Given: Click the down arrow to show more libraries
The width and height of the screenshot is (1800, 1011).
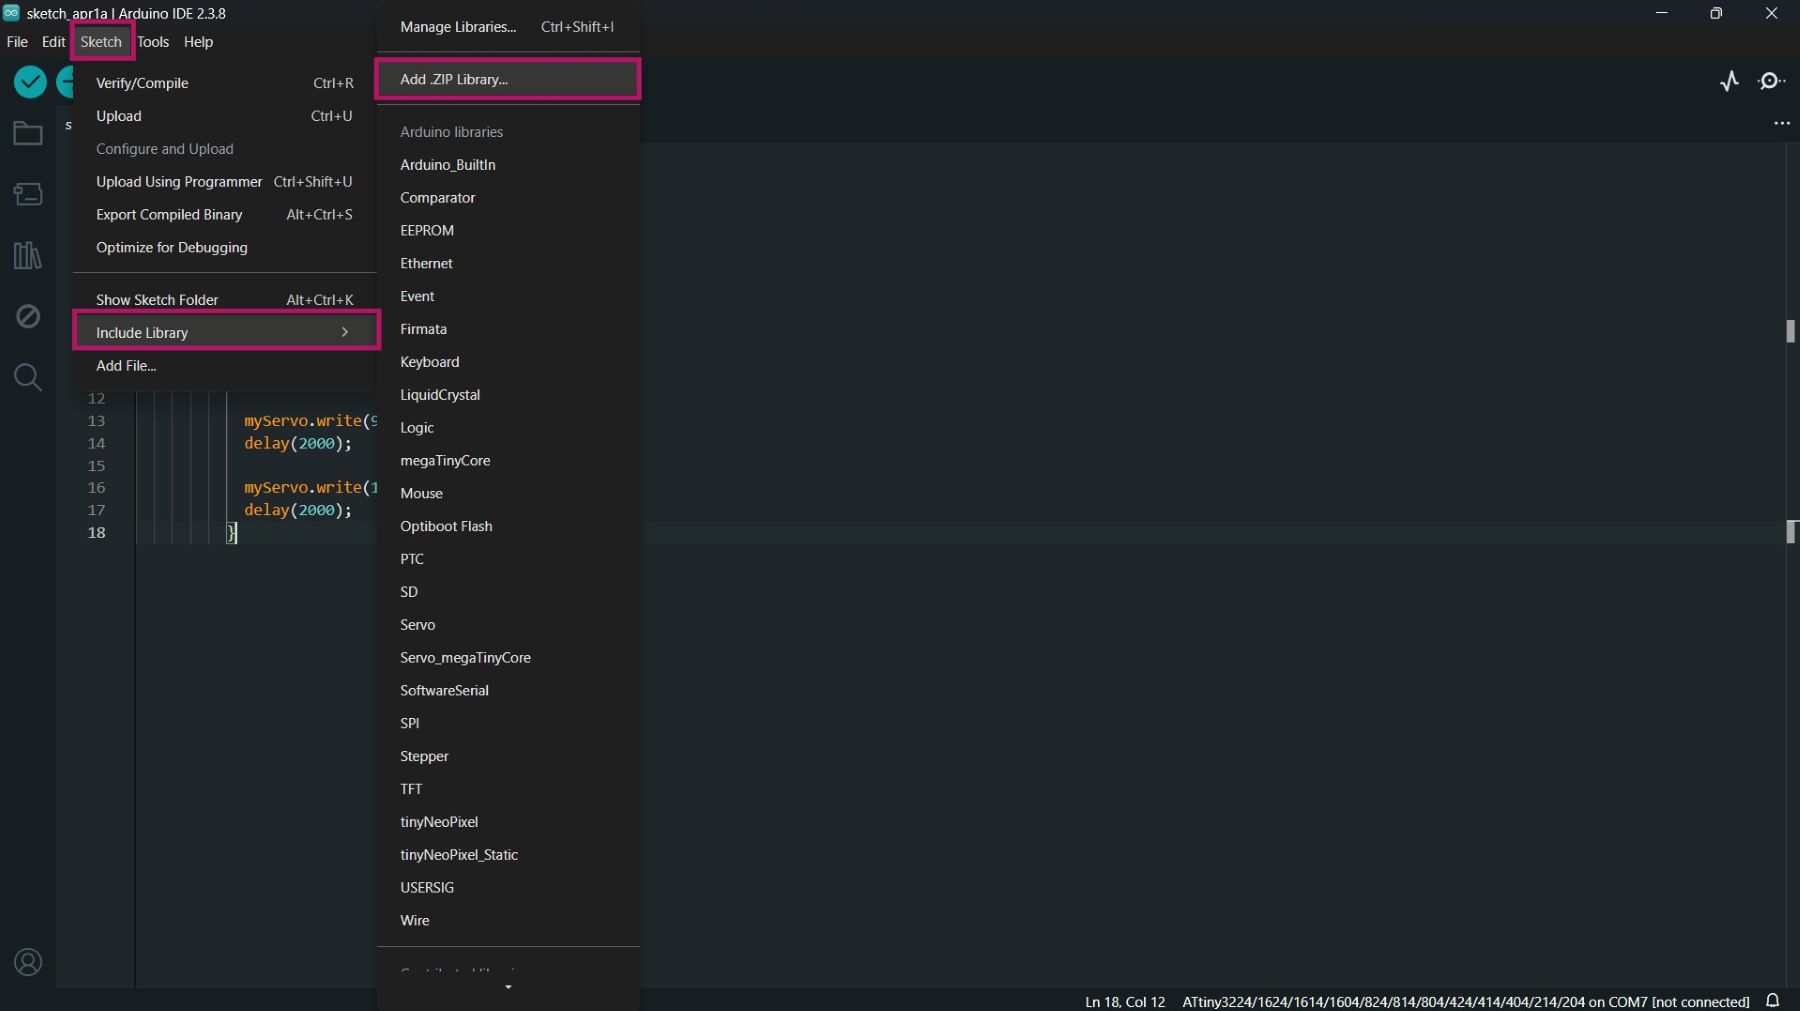Looking at the screenshot, I should (508, 987).
